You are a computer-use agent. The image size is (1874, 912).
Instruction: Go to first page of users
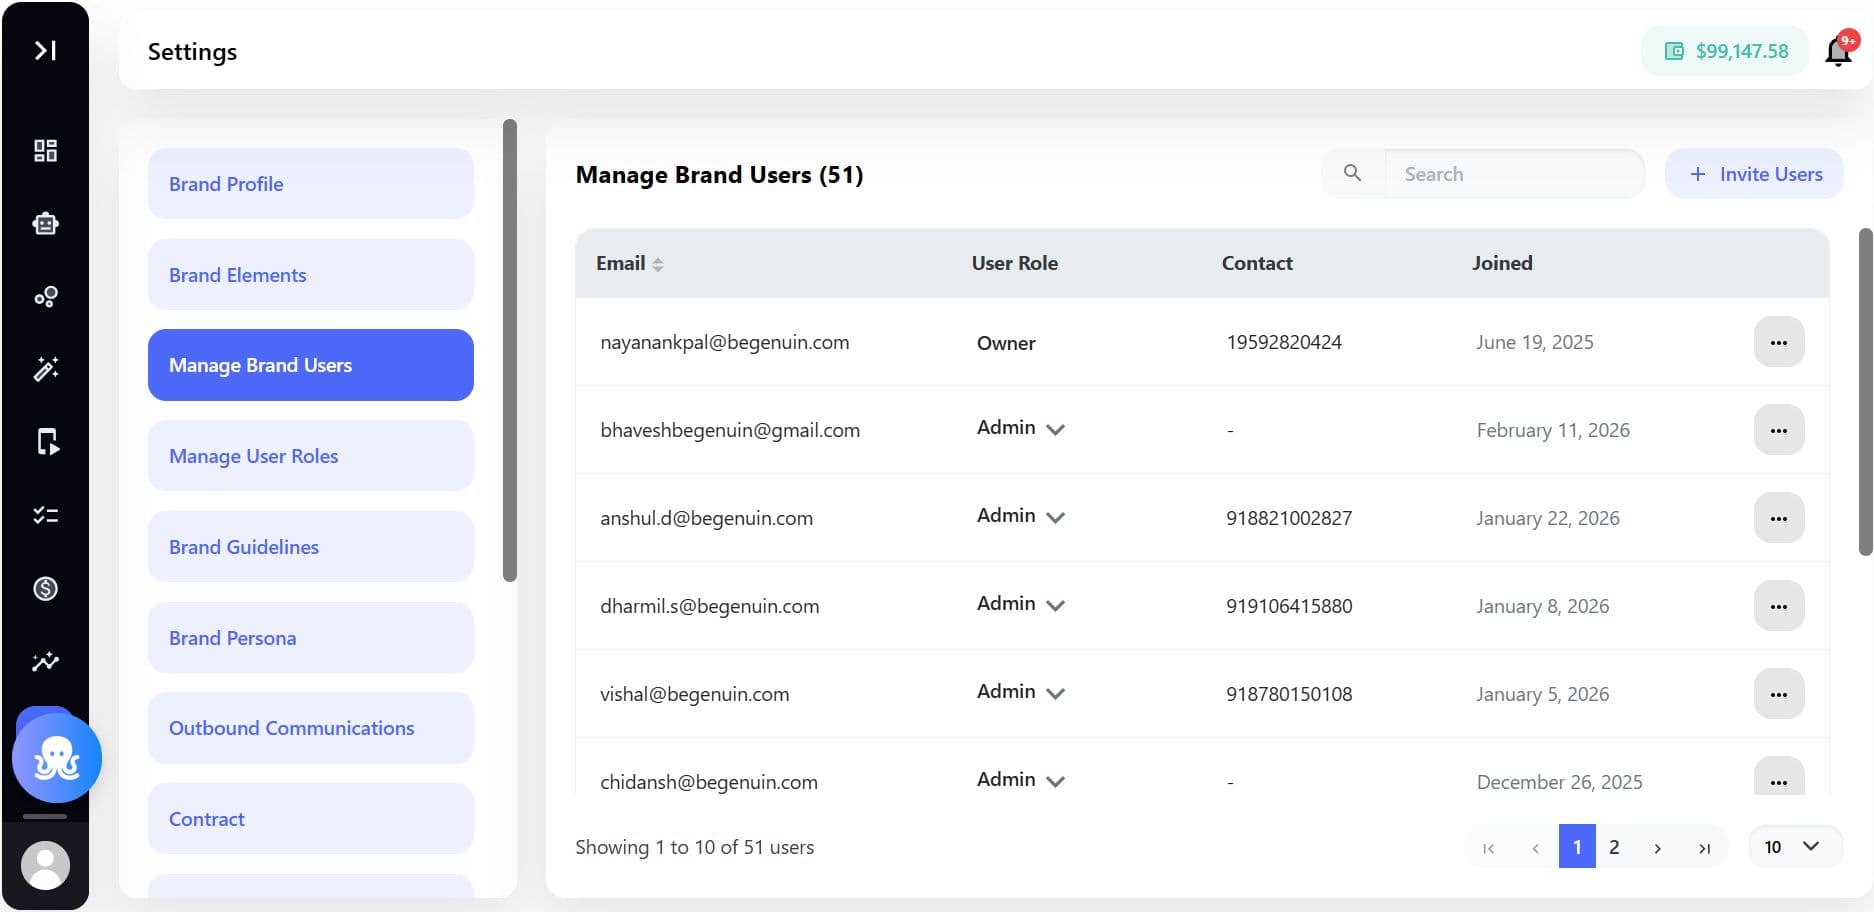tap(1488, 848)
